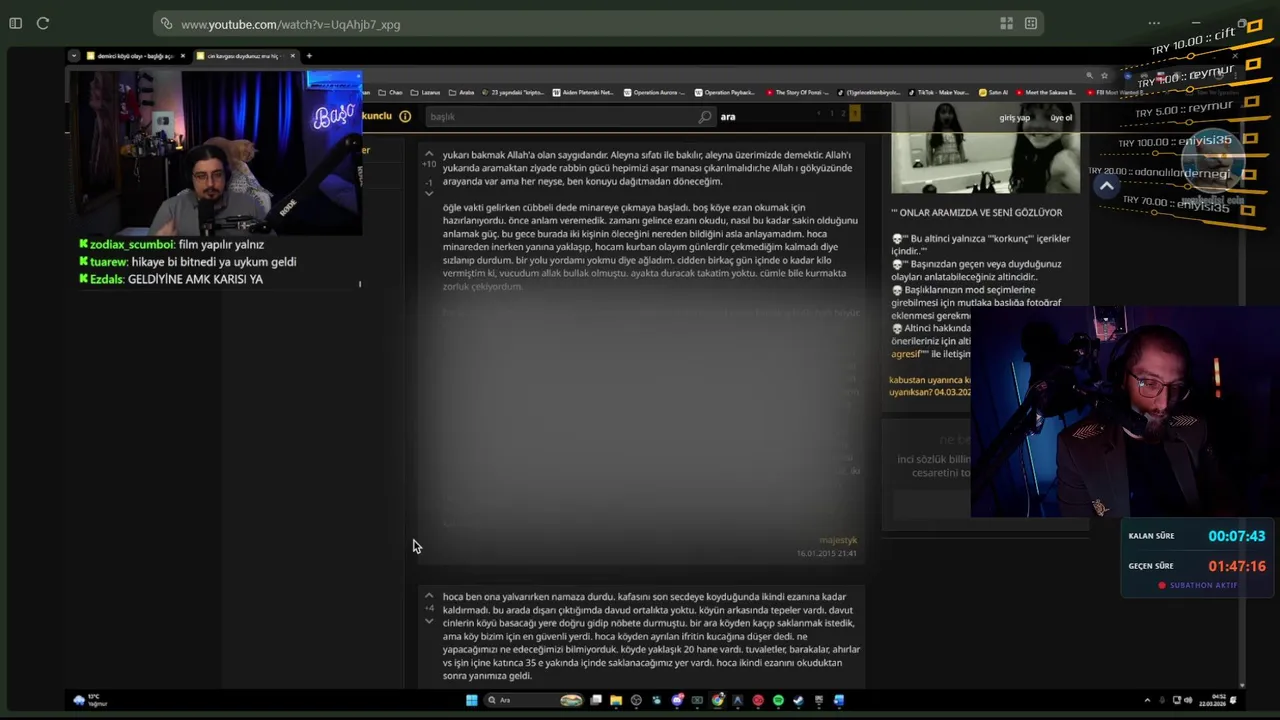Open 'kabustan uyanınca' sidebar topic link
1280x720 pixels.
click(930, 386)
